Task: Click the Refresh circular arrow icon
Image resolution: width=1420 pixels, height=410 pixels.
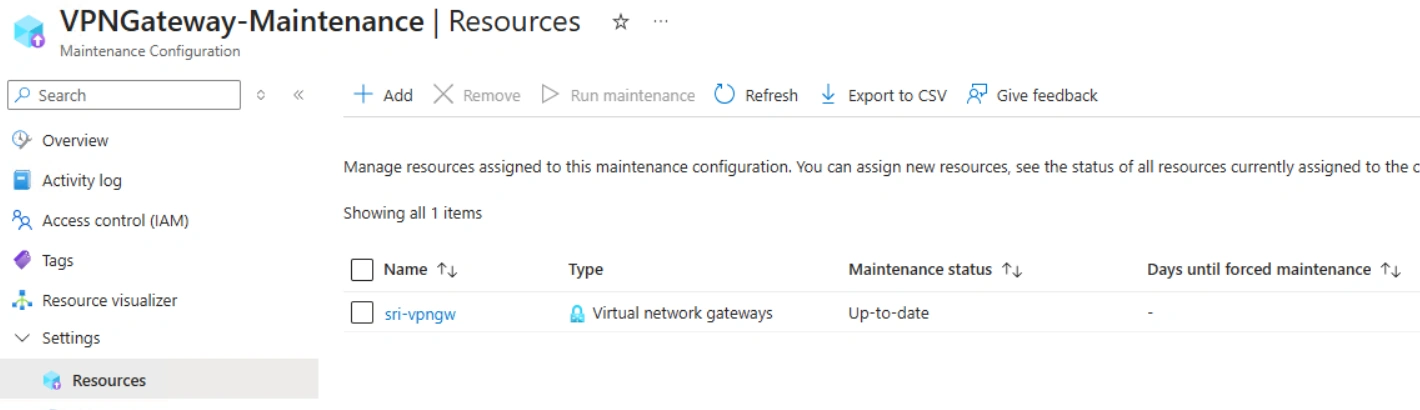Action: [725, 95]
